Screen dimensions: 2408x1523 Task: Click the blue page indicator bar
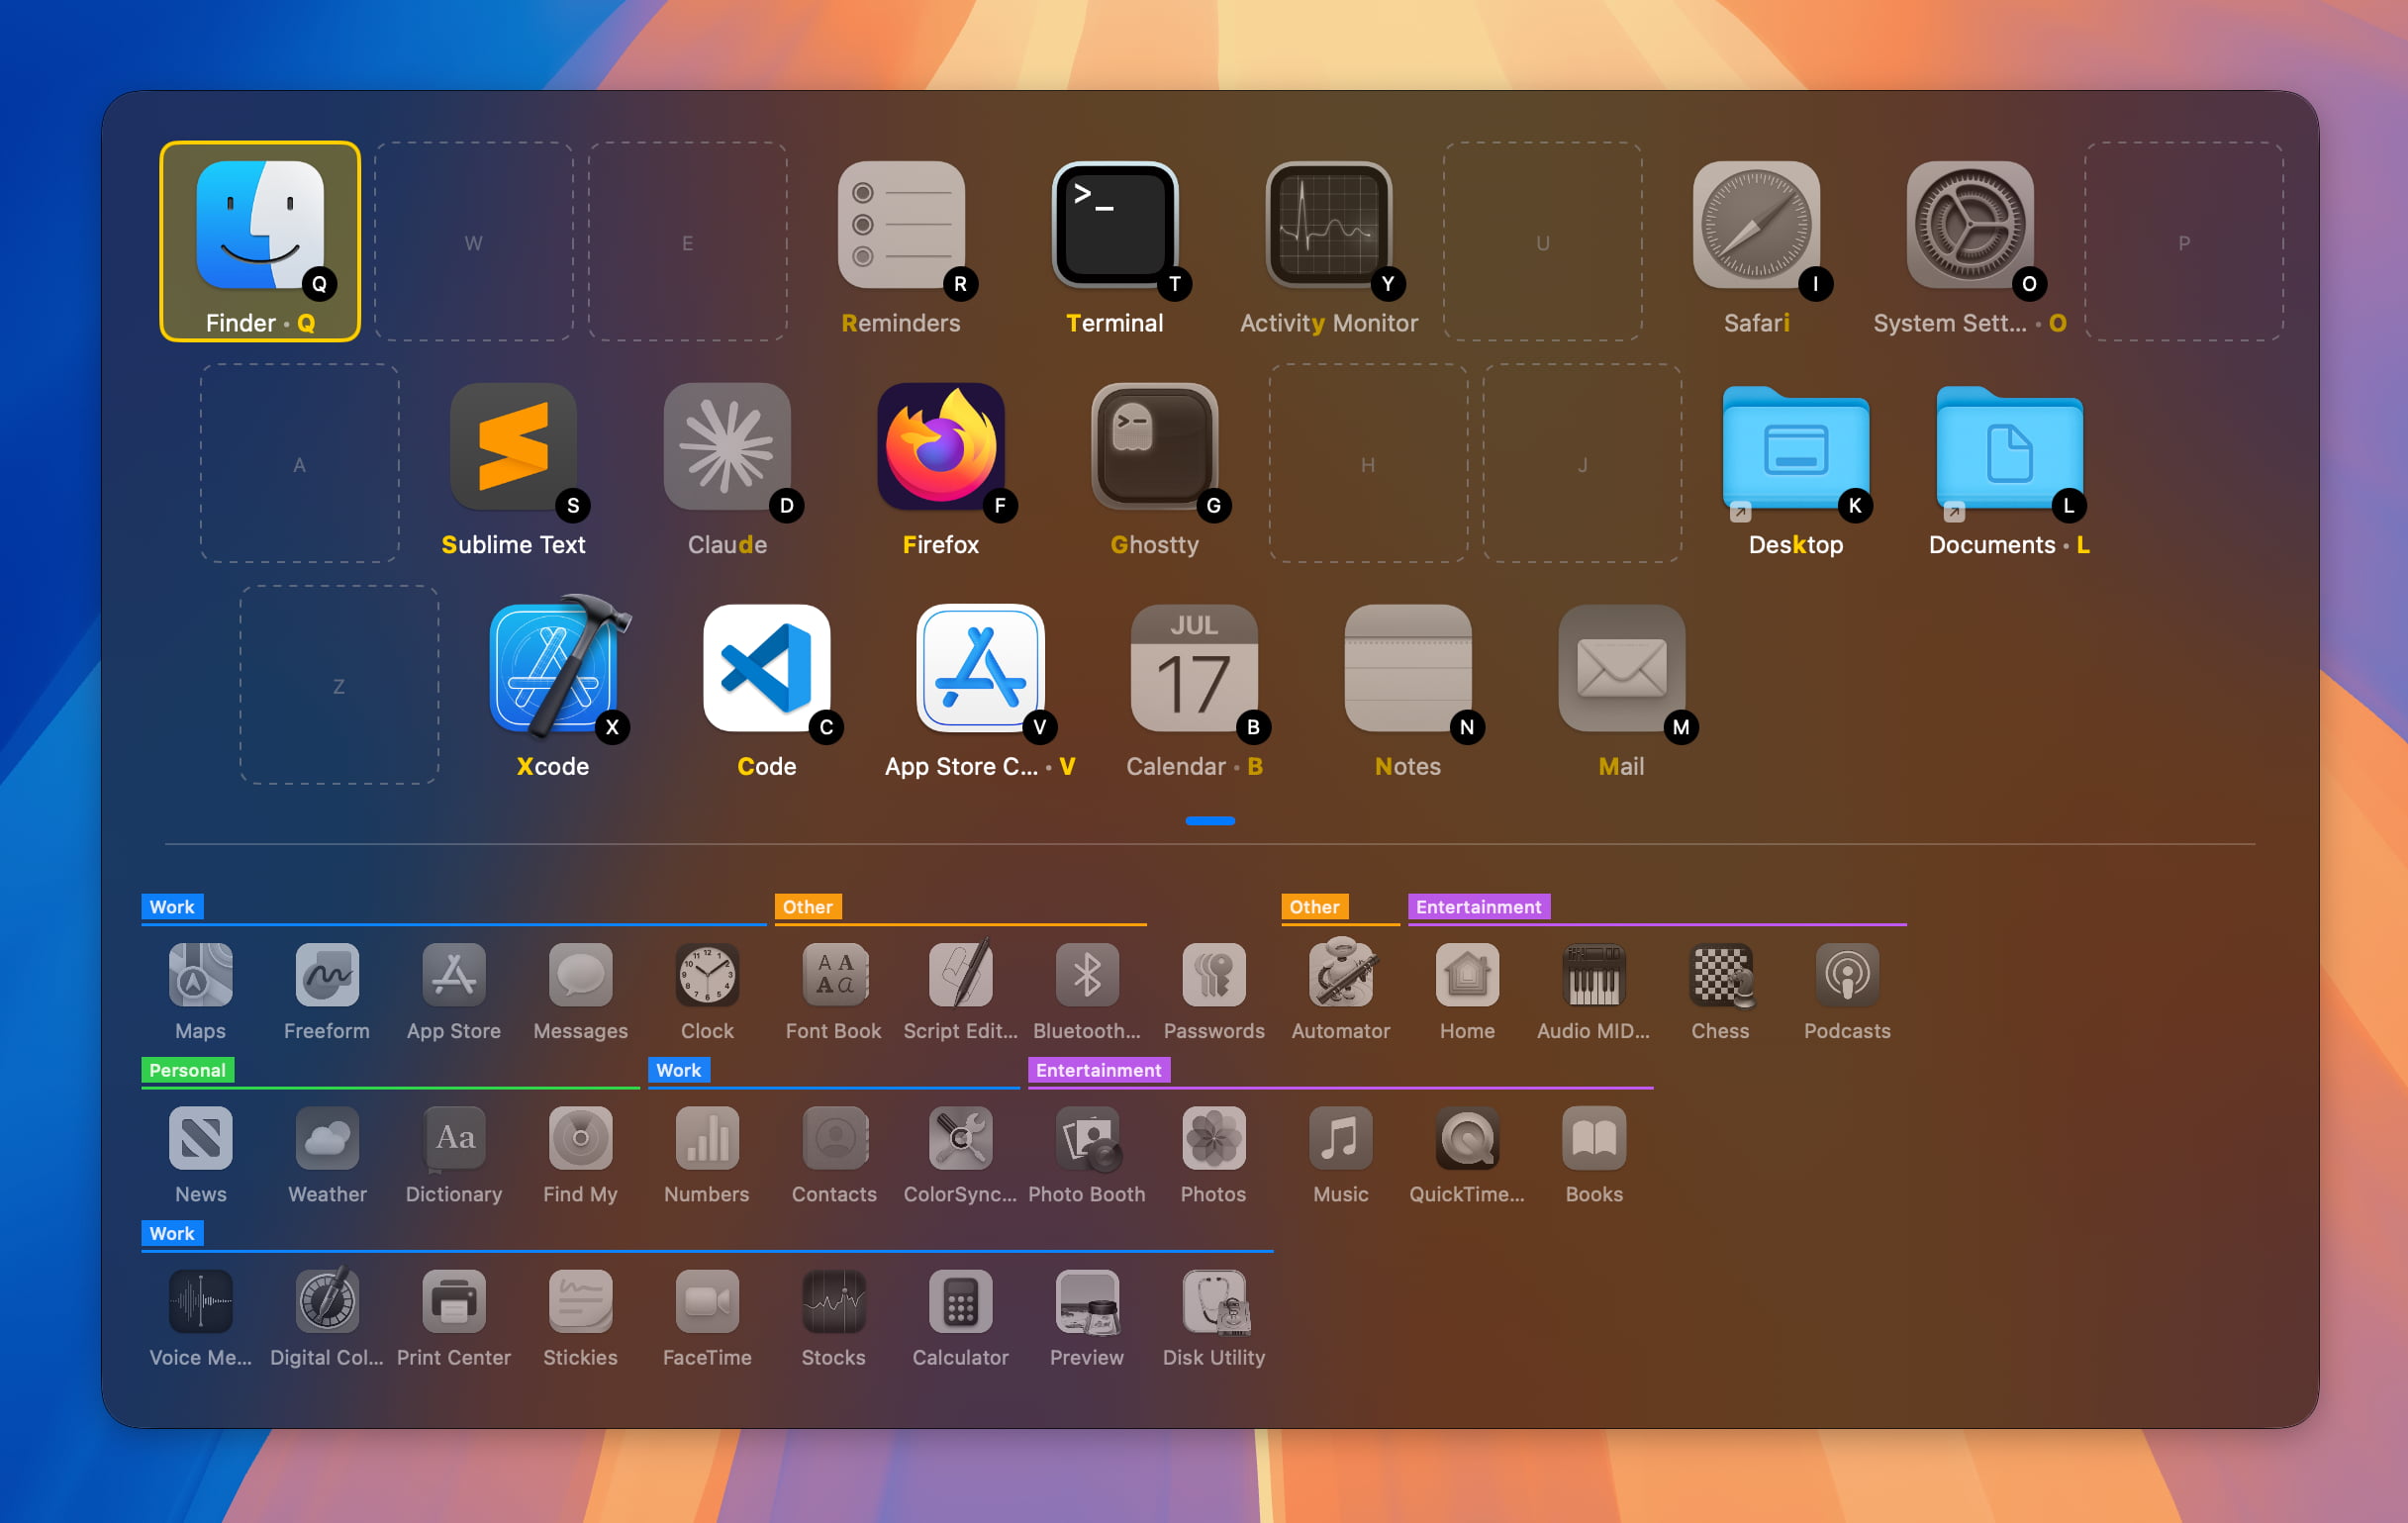pos(1210,821)
